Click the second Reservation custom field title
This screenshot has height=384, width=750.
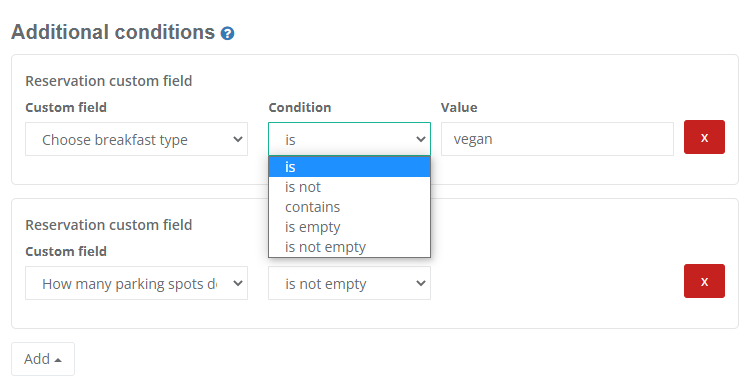[x=109, y=225]
